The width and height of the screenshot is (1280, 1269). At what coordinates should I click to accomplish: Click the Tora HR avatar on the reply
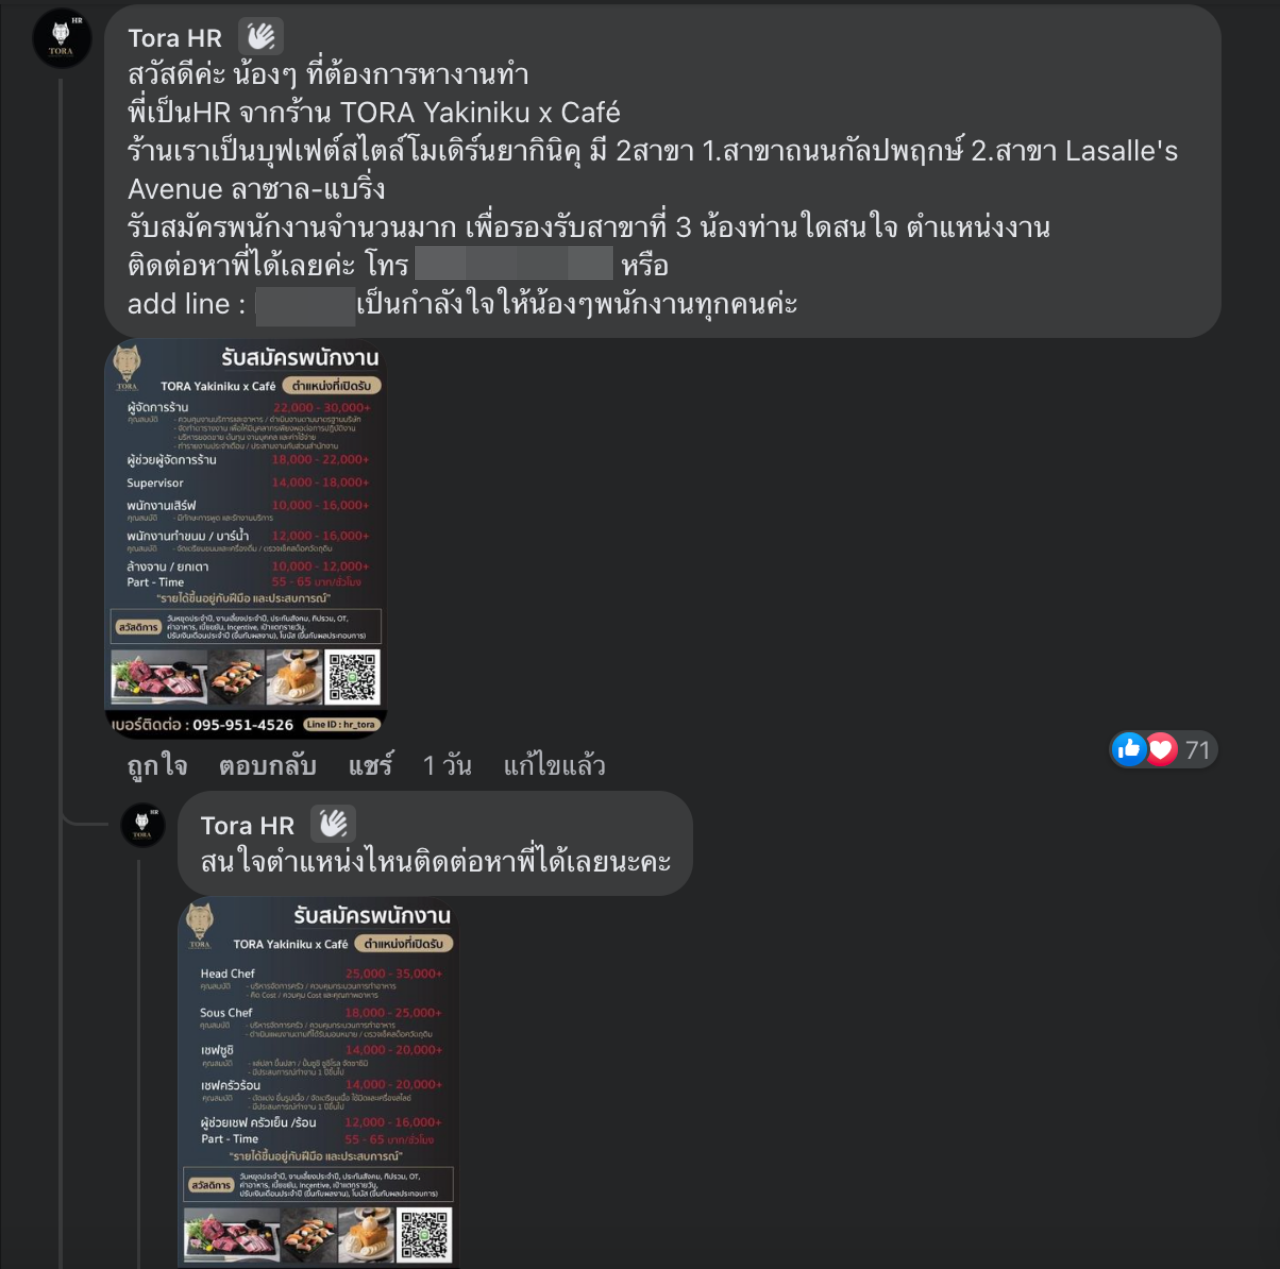[x=143, y=825]
